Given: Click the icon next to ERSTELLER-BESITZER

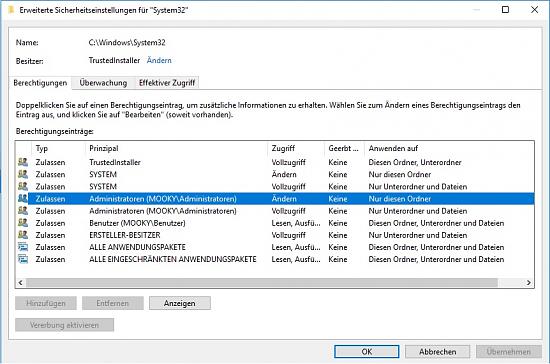Looking at the screenshot, I should pyautogui.click(x=23, y=235).
